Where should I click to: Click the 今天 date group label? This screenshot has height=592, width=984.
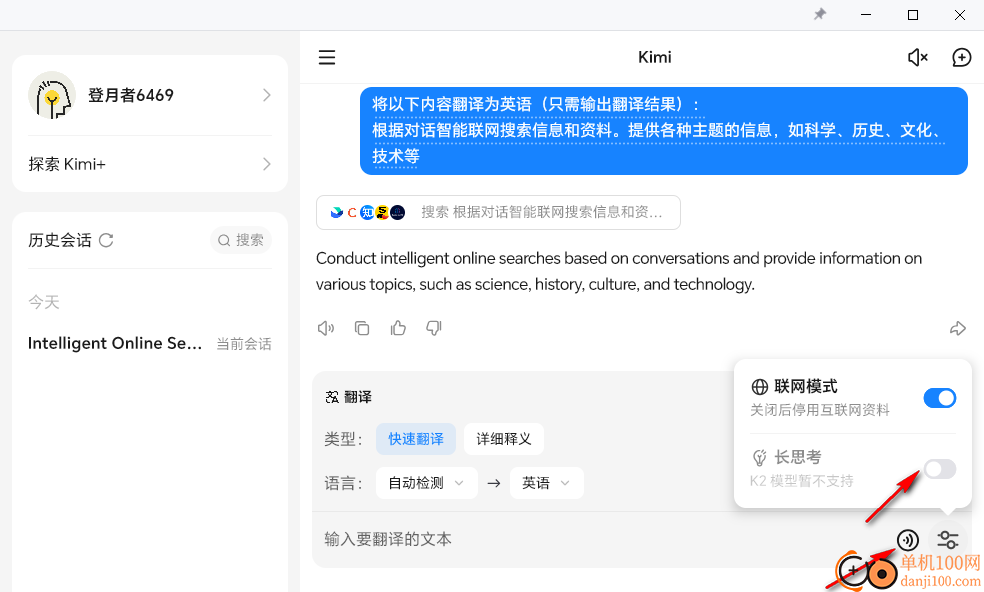click(44, 303)
